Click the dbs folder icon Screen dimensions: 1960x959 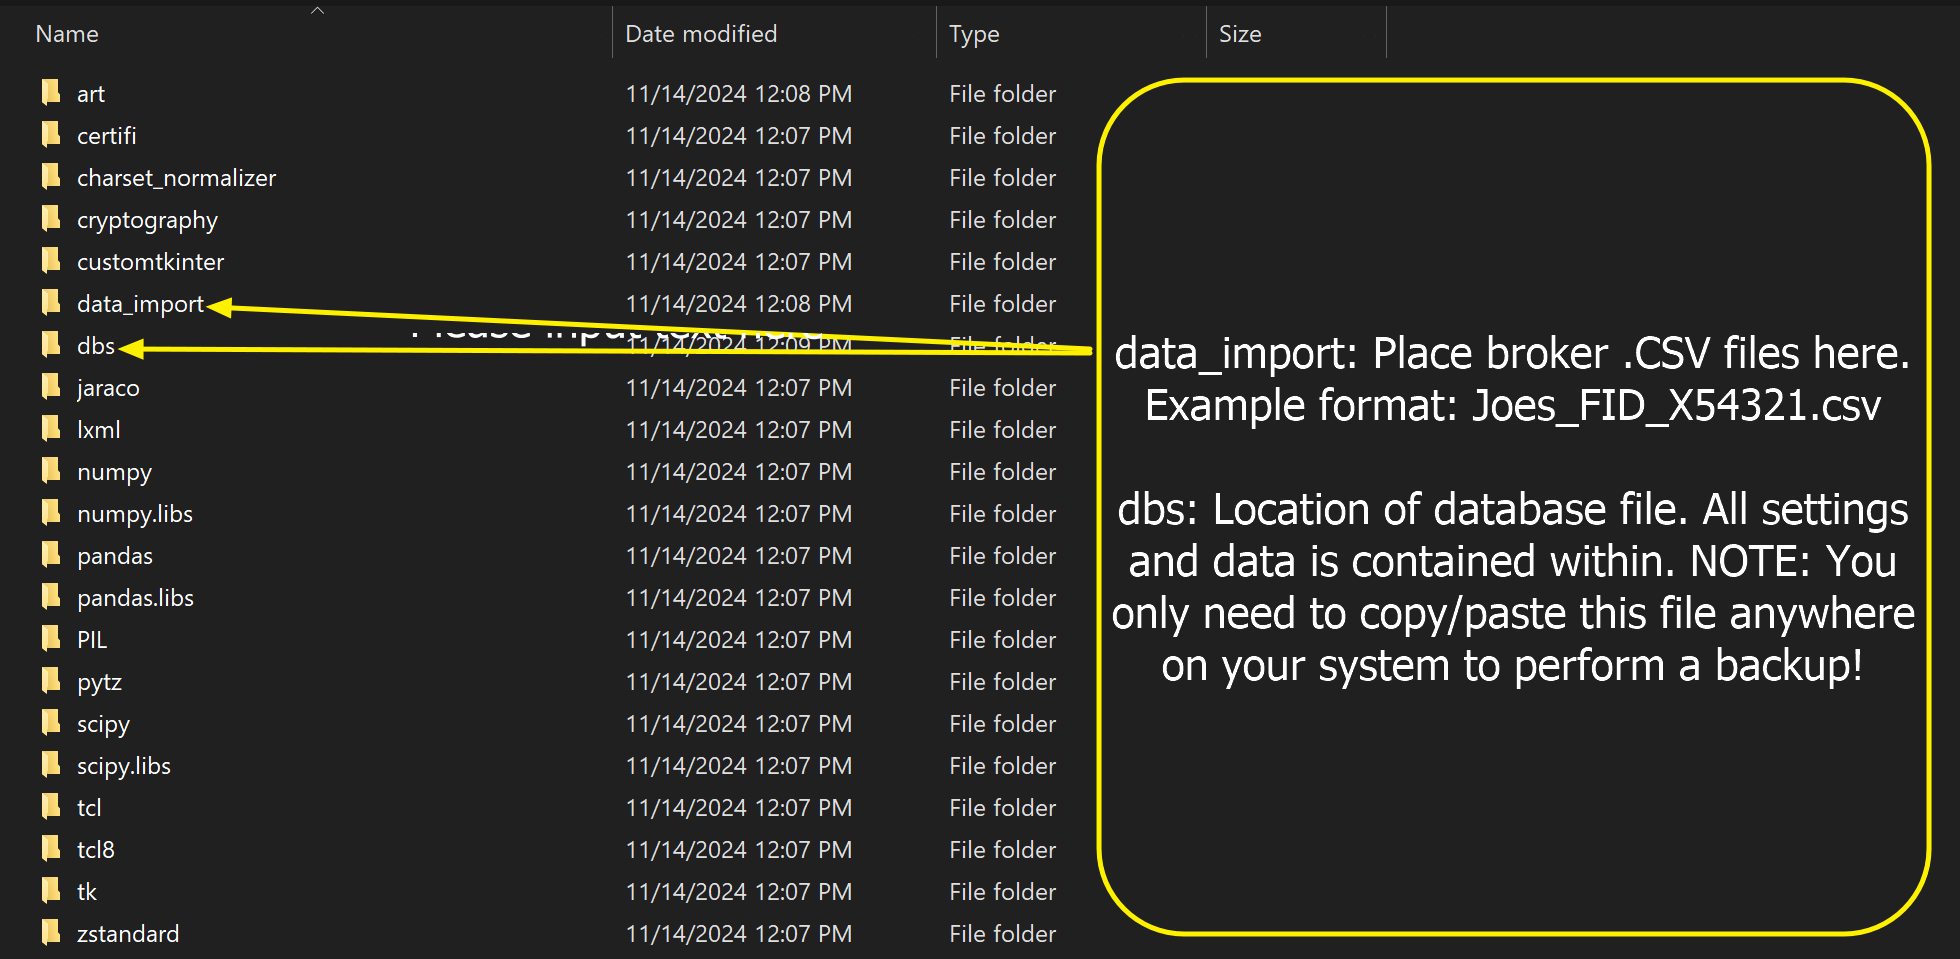point(51,345)
